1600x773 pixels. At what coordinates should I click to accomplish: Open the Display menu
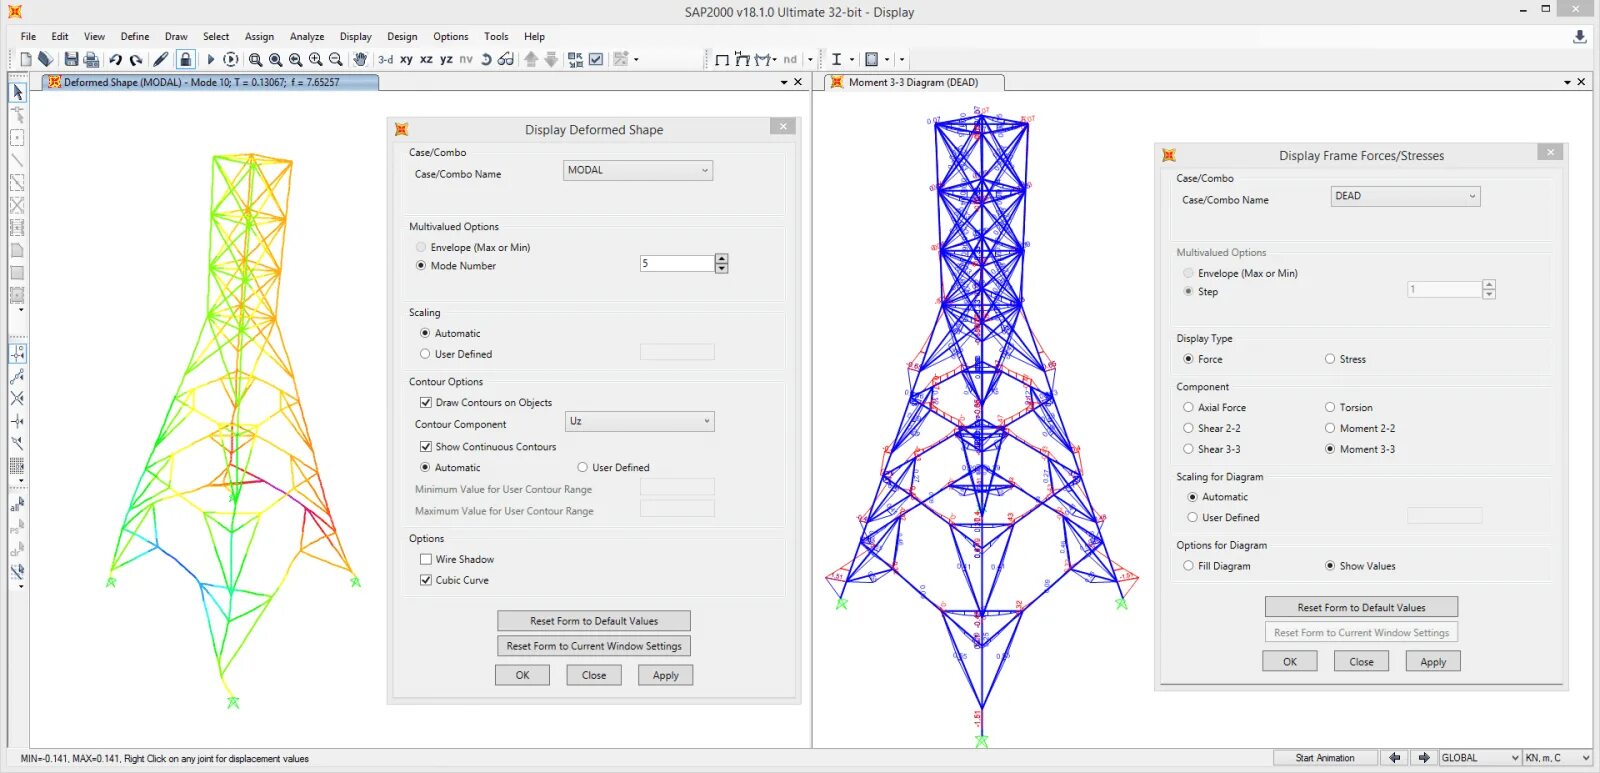[x=355, y=36]
